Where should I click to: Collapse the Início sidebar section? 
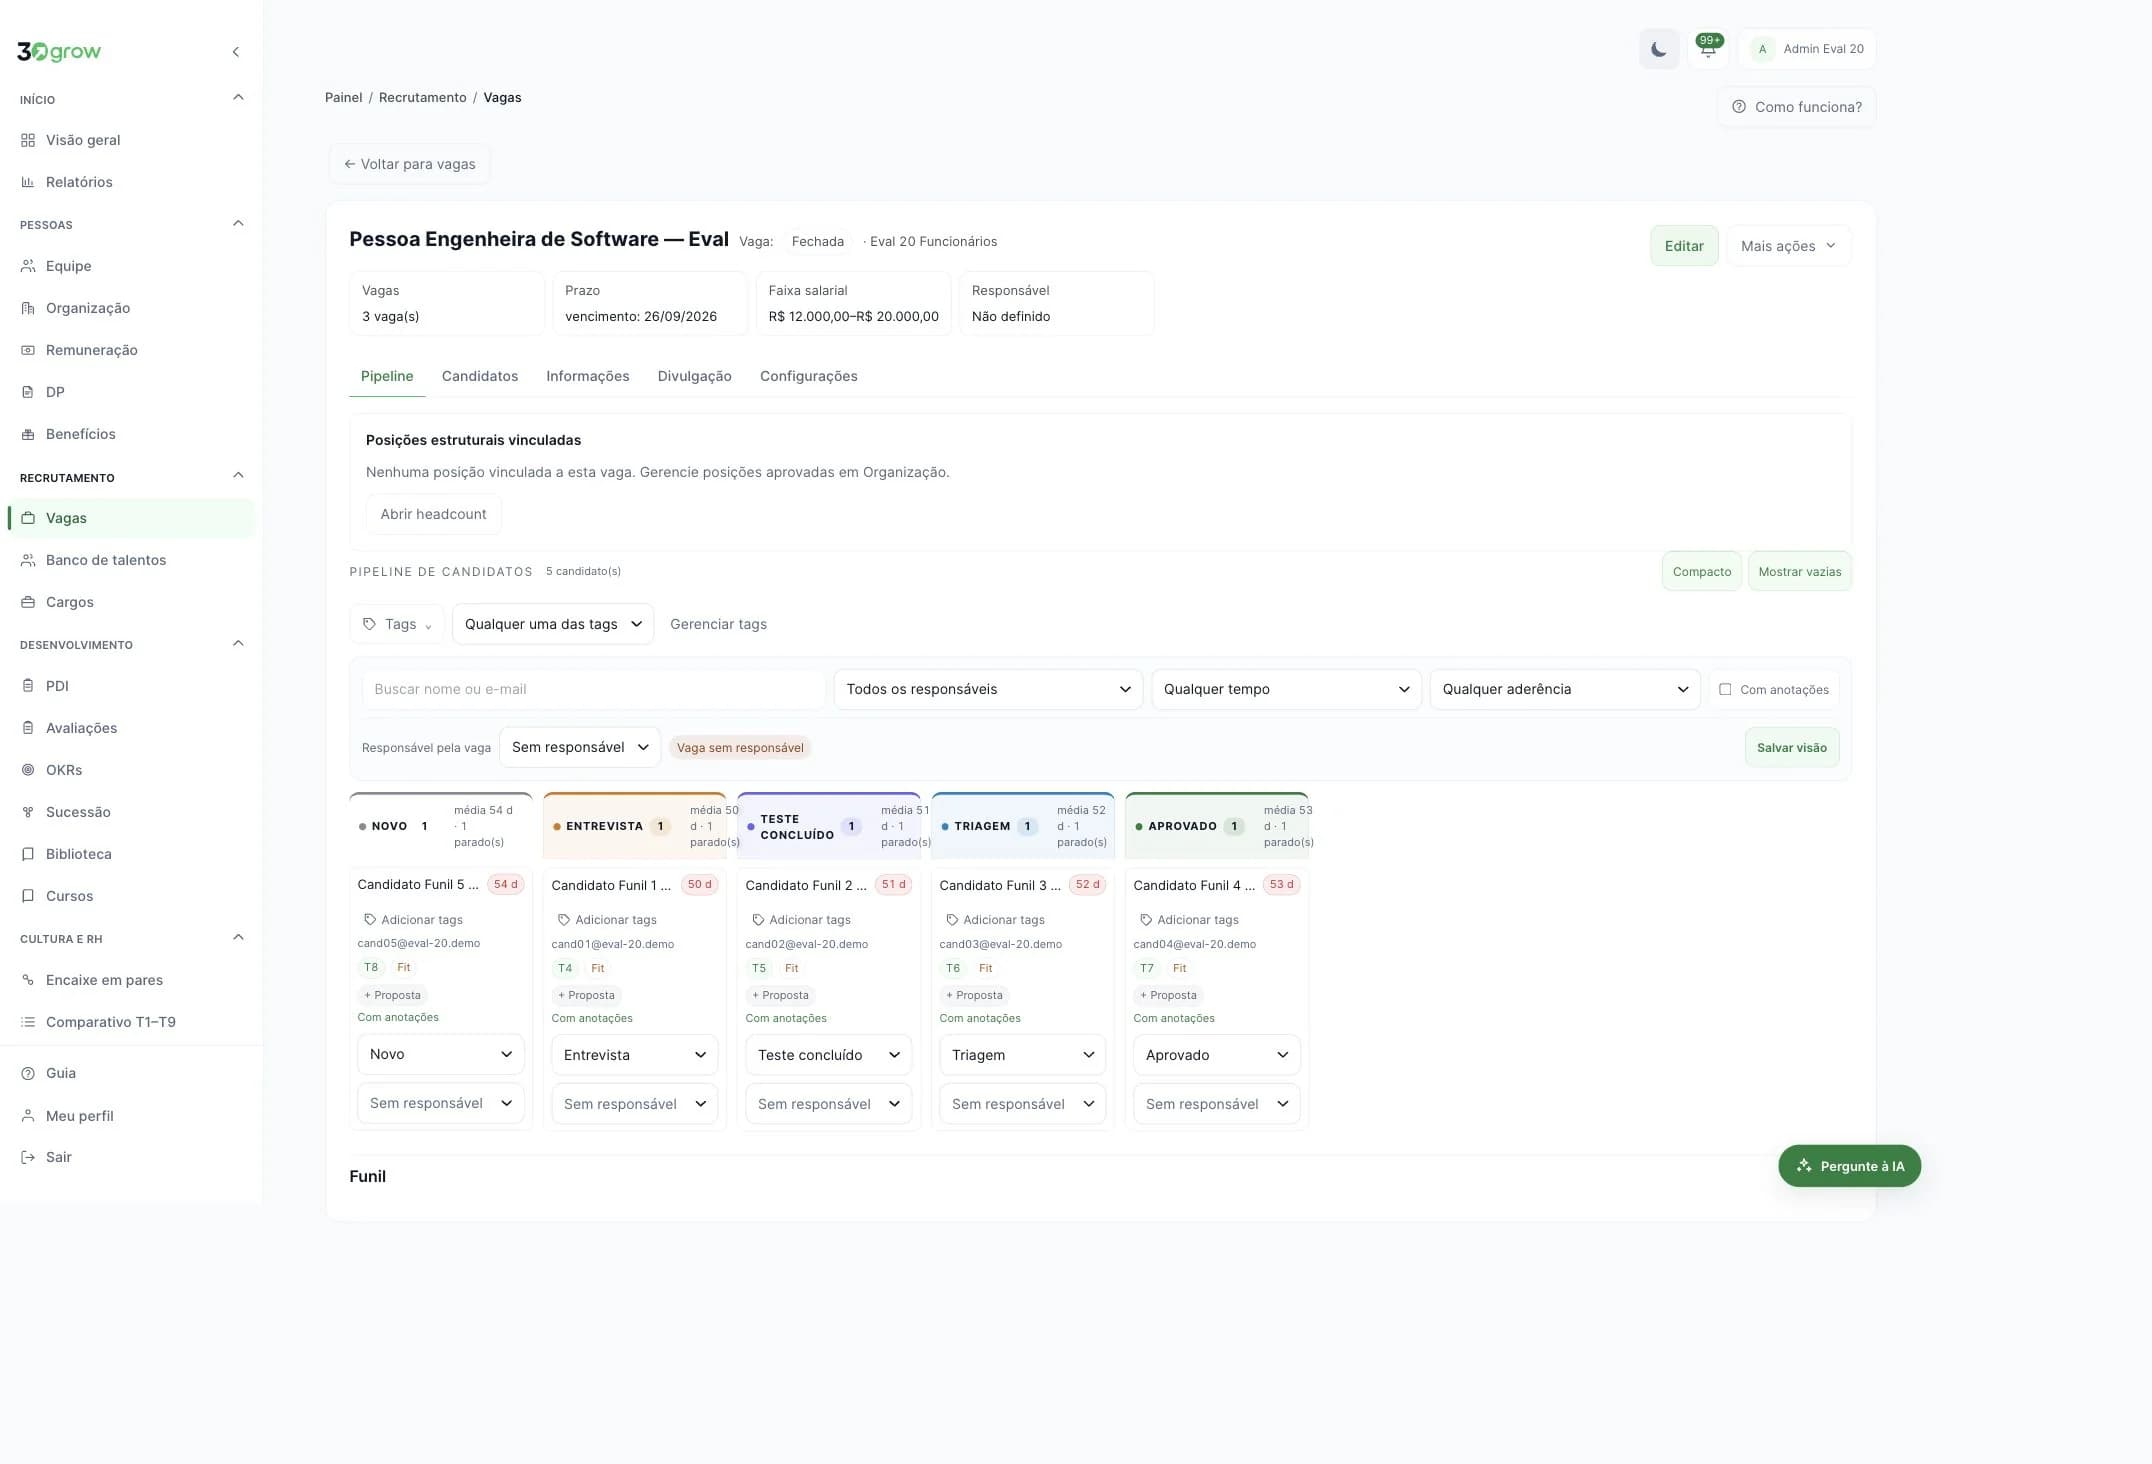pyautogui.click(x=238, y=98)
